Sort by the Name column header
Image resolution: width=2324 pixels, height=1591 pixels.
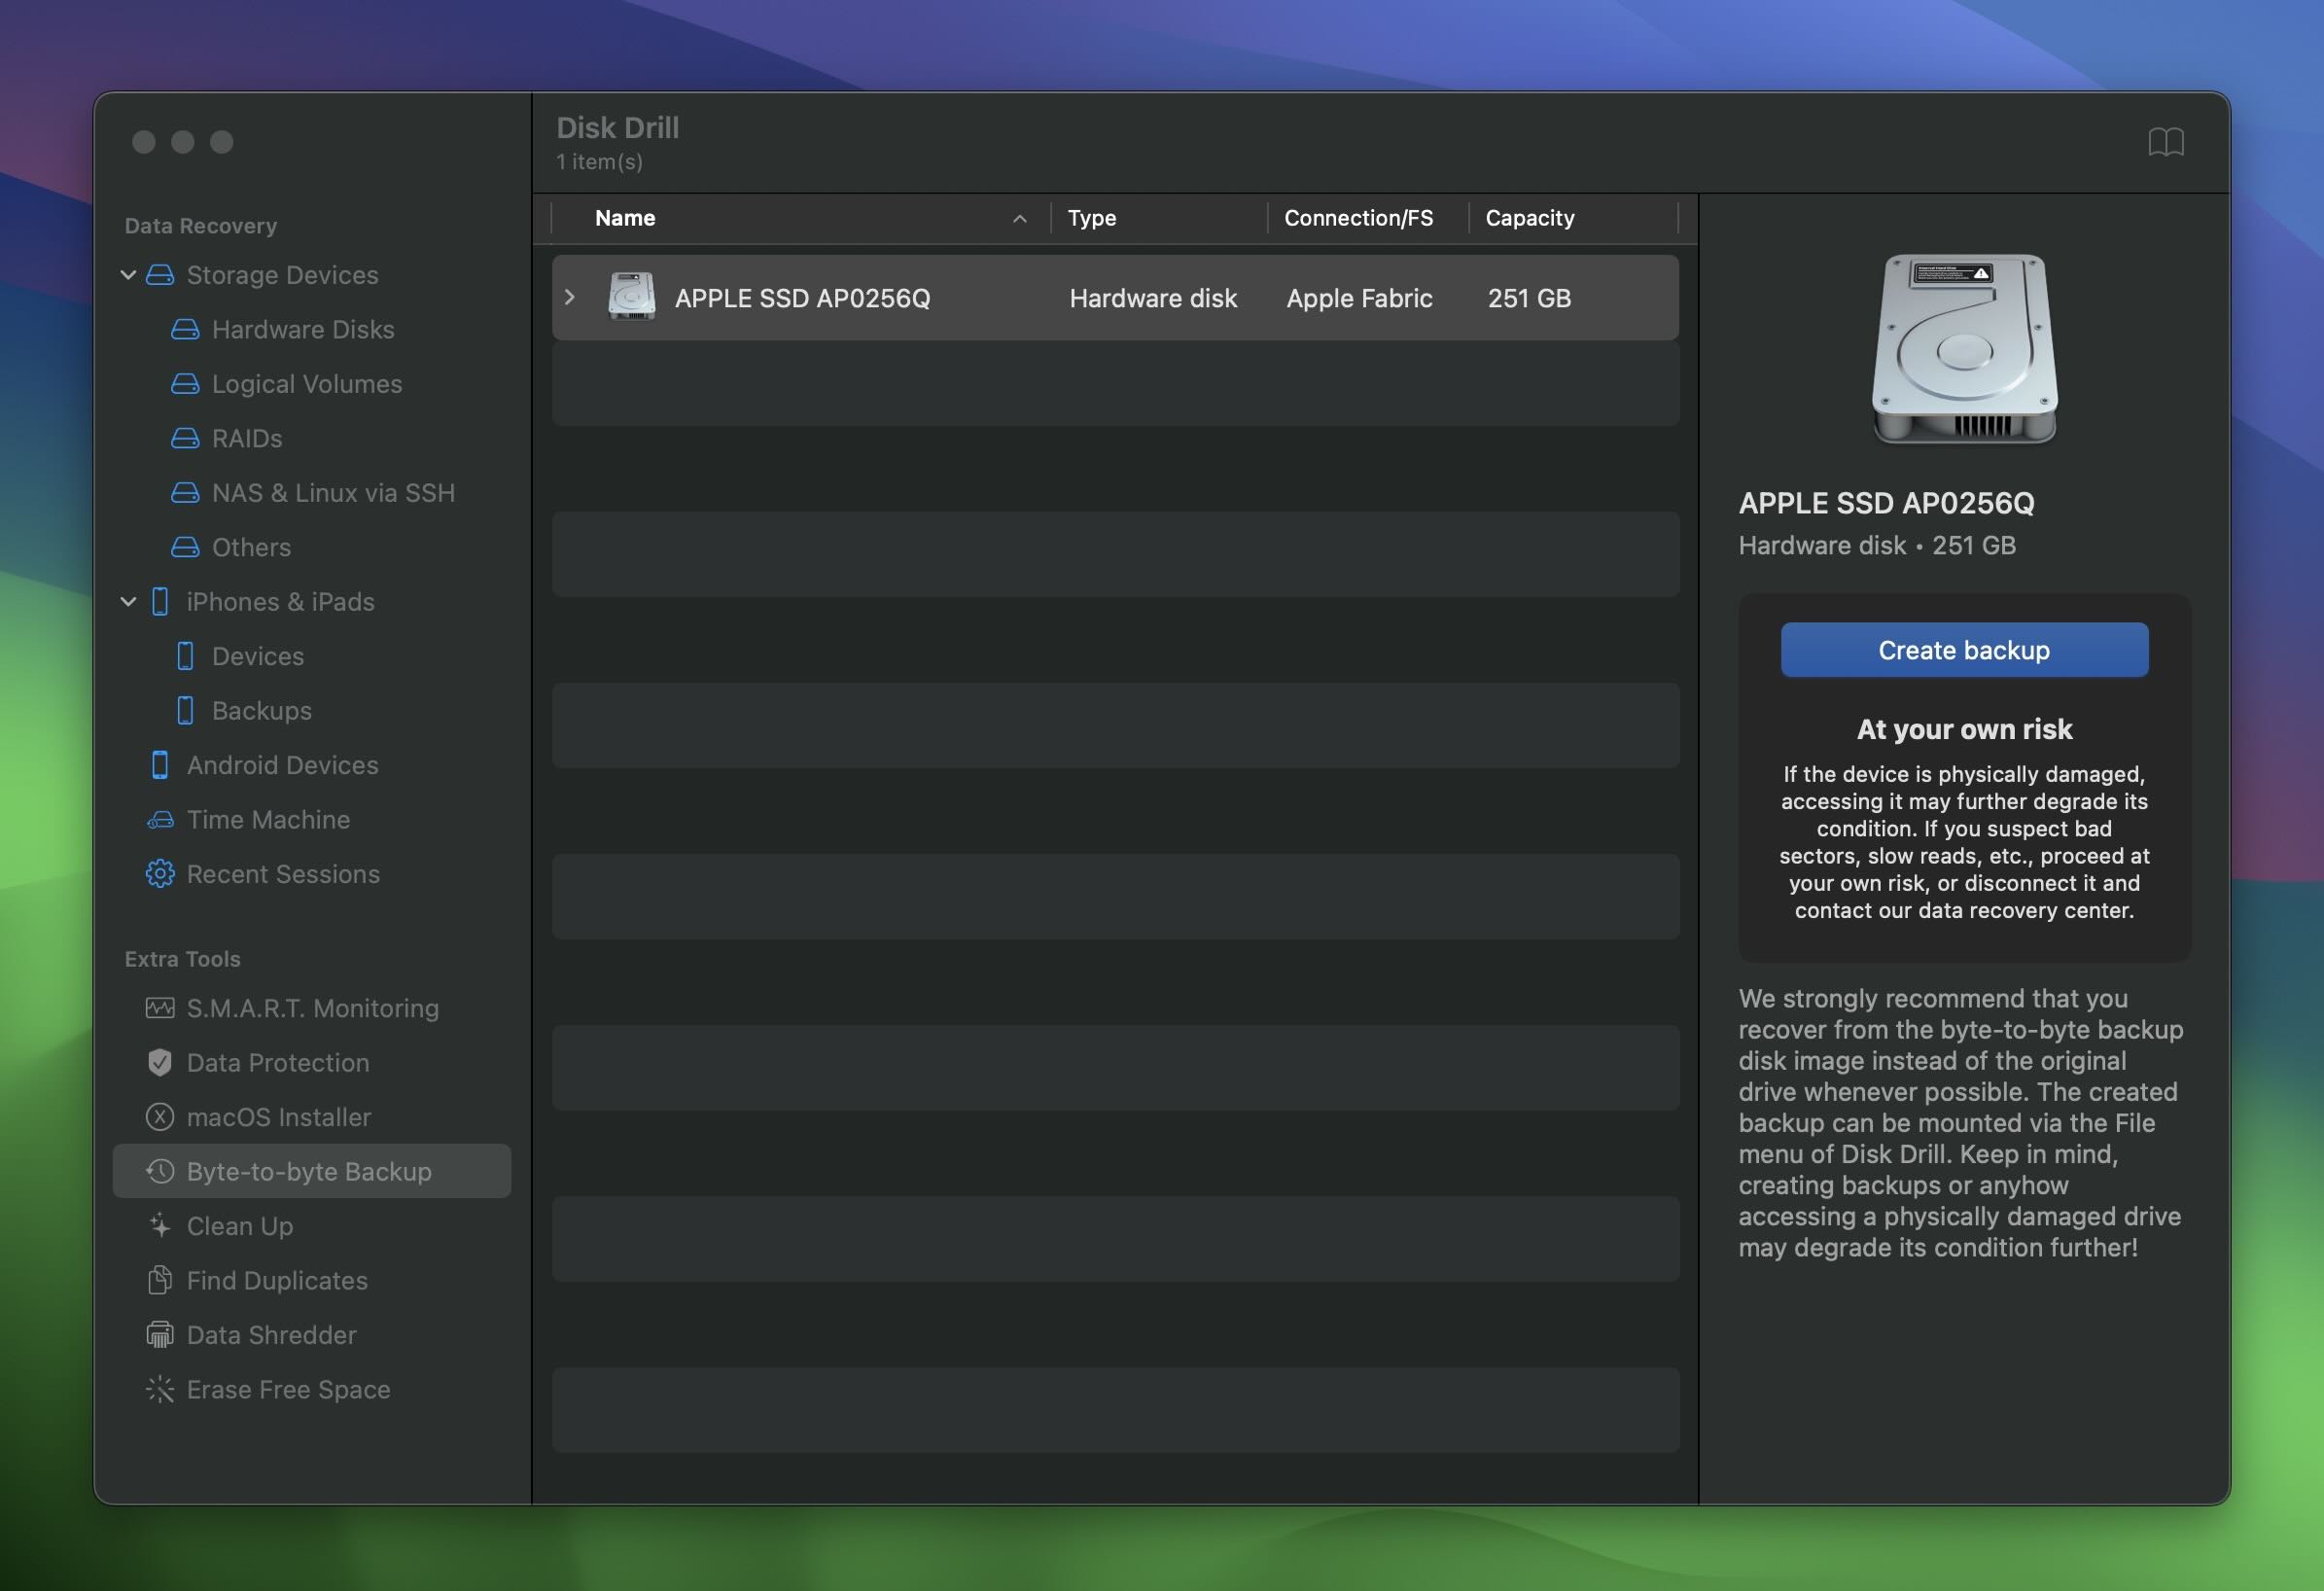pyautogui.click(x=625, y=218)
